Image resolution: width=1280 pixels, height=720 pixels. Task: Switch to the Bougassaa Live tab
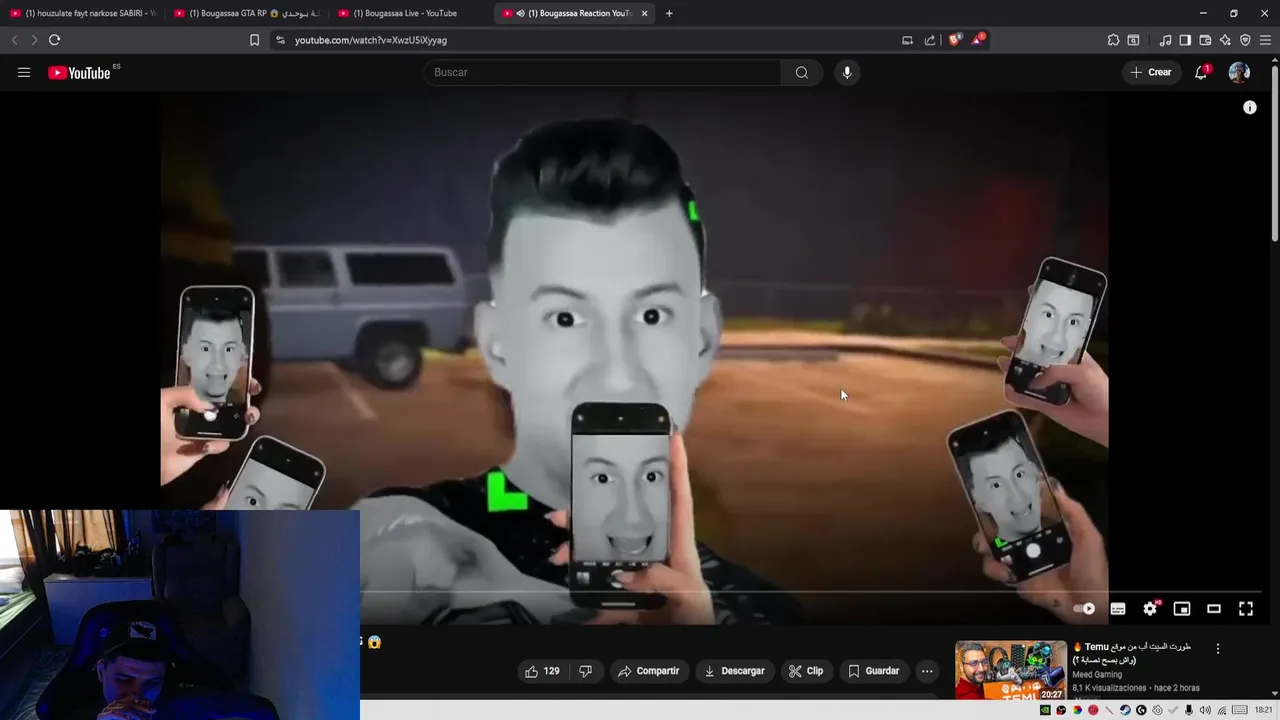[410, 13]
